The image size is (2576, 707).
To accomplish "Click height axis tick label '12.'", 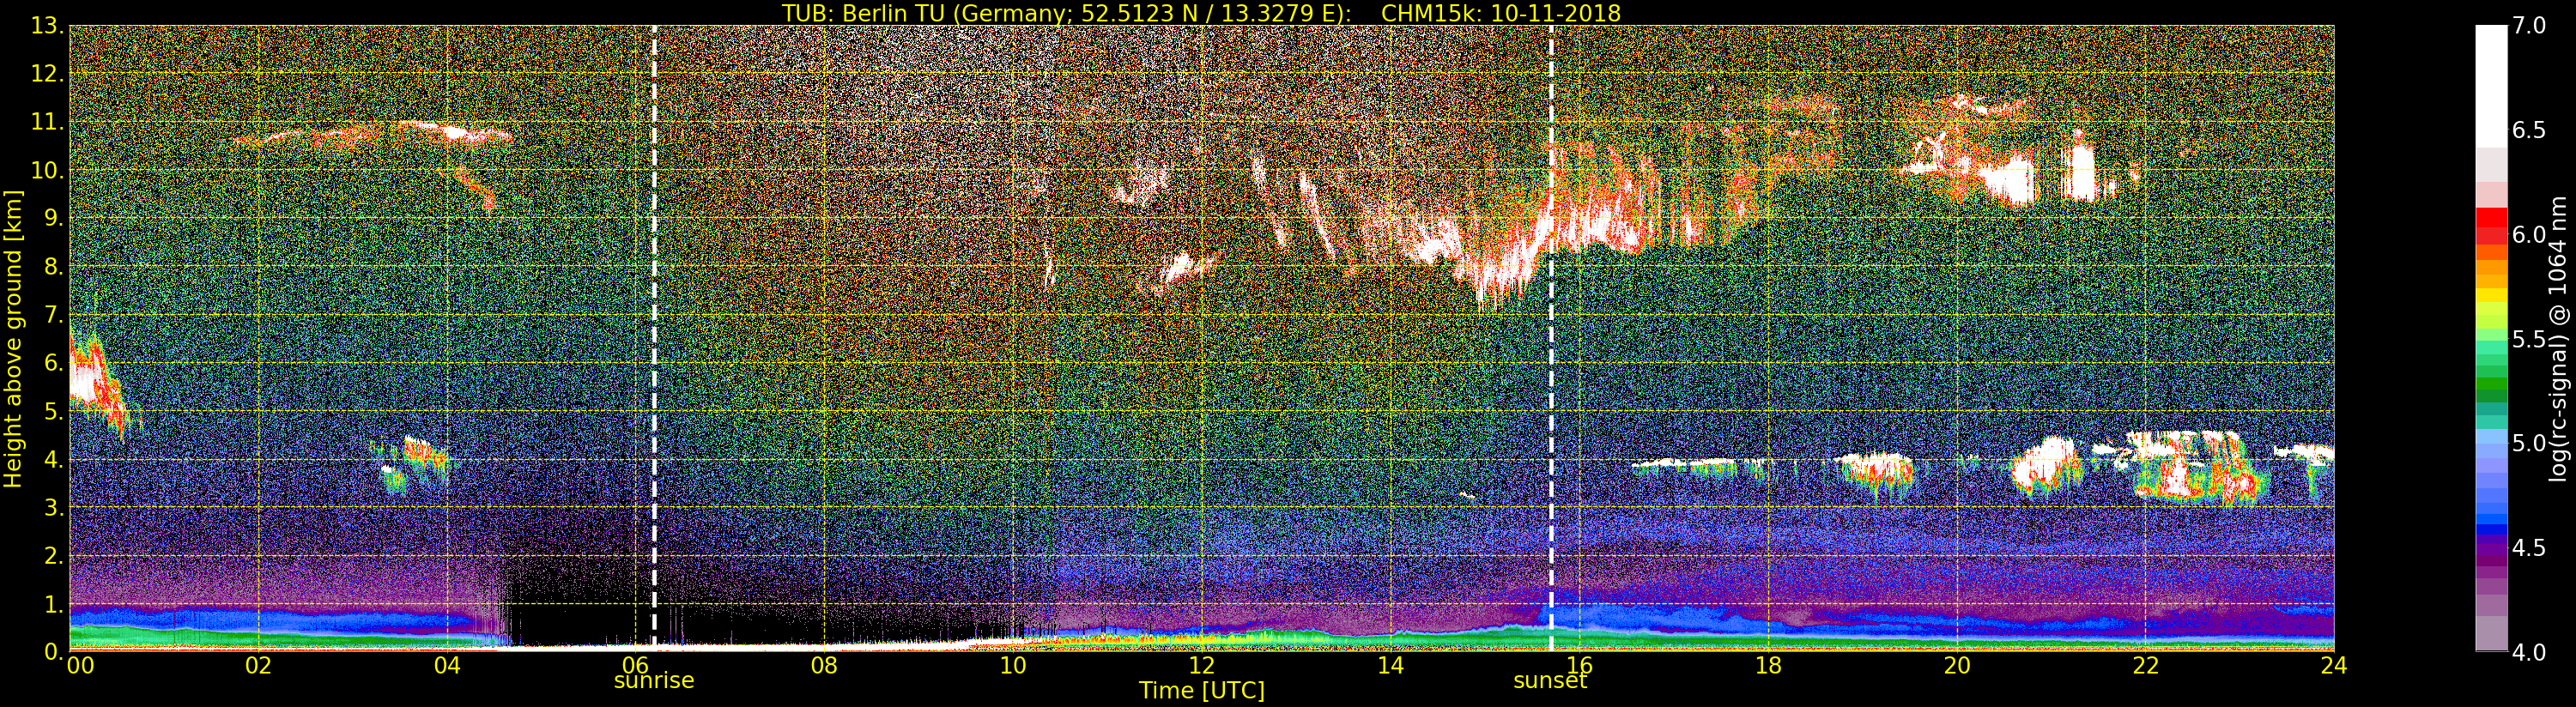I will [x=47, y=74].
